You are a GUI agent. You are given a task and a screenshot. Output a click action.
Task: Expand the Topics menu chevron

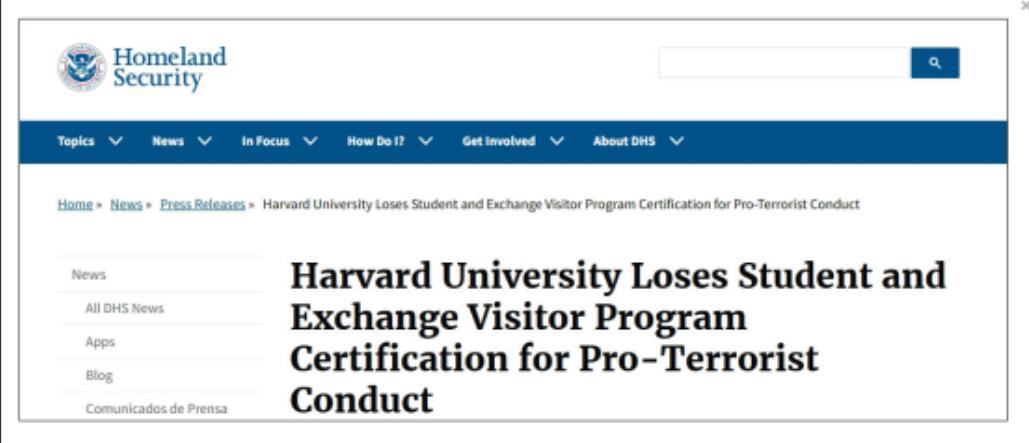point(116,141)
